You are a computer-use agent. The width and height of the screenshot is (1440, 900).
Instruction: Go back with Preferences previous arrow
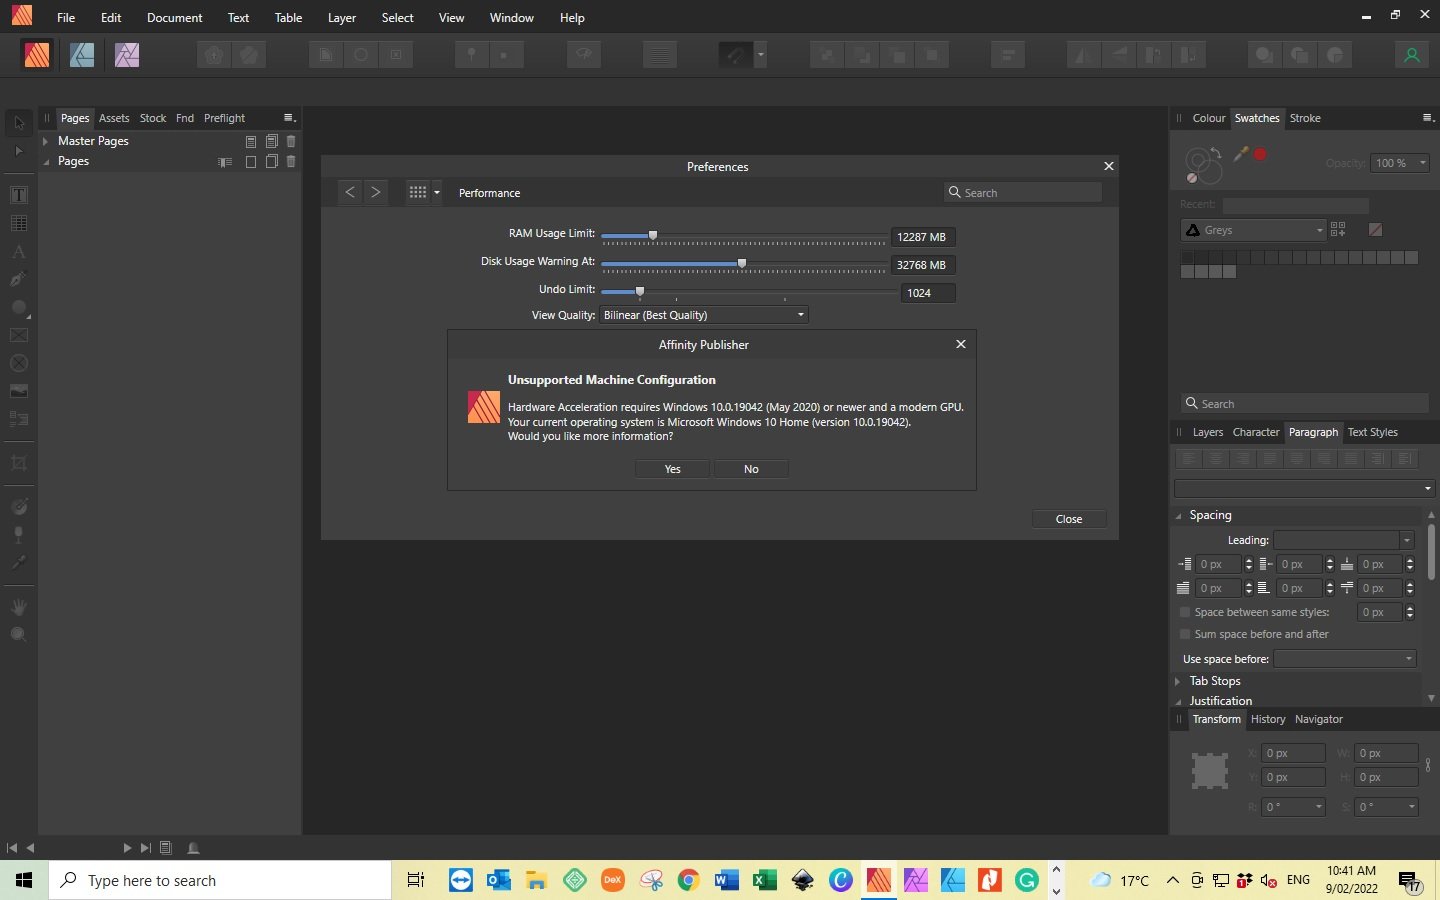coord(349,192)
